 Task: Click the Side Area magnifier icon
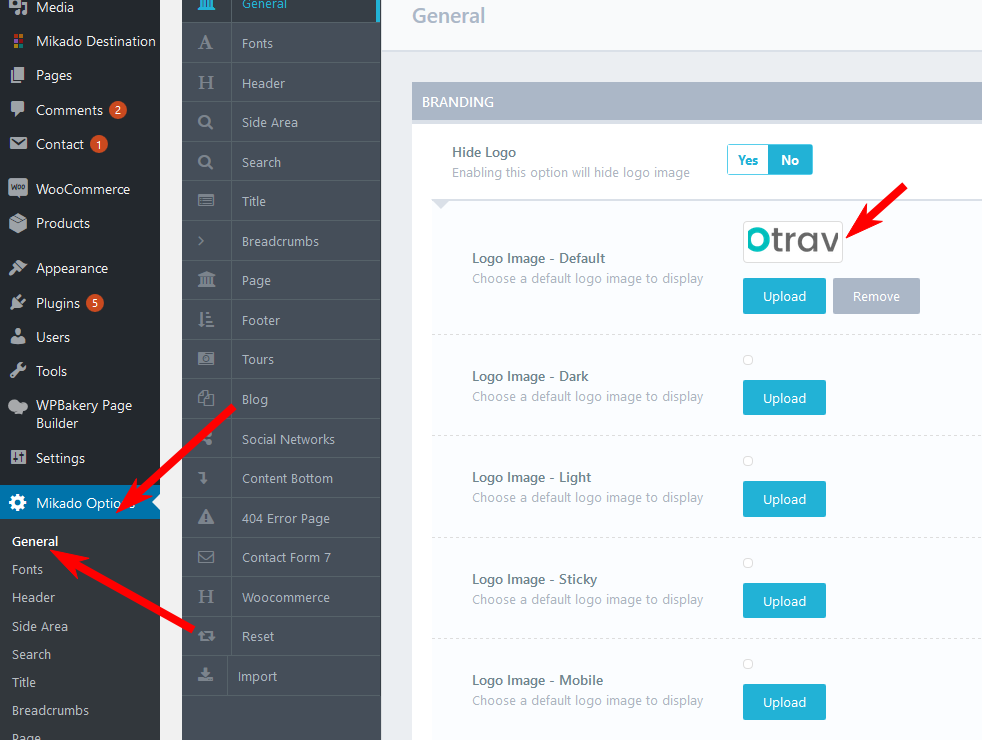(205, 122)
